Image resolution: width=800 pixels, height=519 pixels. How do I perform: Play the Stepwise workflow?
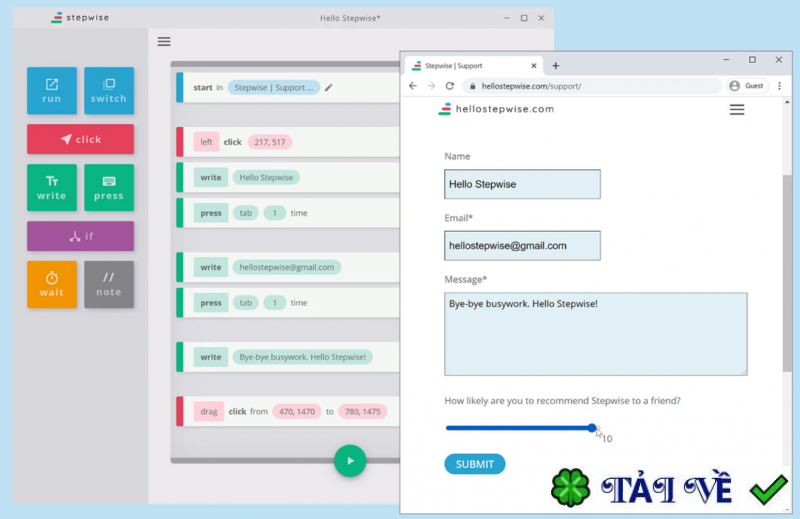[350, 461]
